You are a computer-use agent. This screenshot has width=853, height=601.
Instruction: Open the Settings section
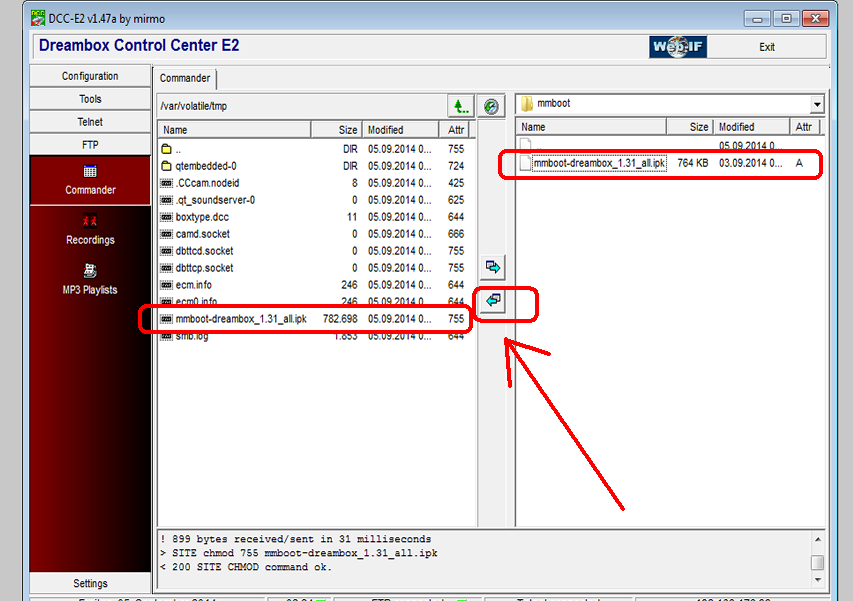[x=90, y=583]
